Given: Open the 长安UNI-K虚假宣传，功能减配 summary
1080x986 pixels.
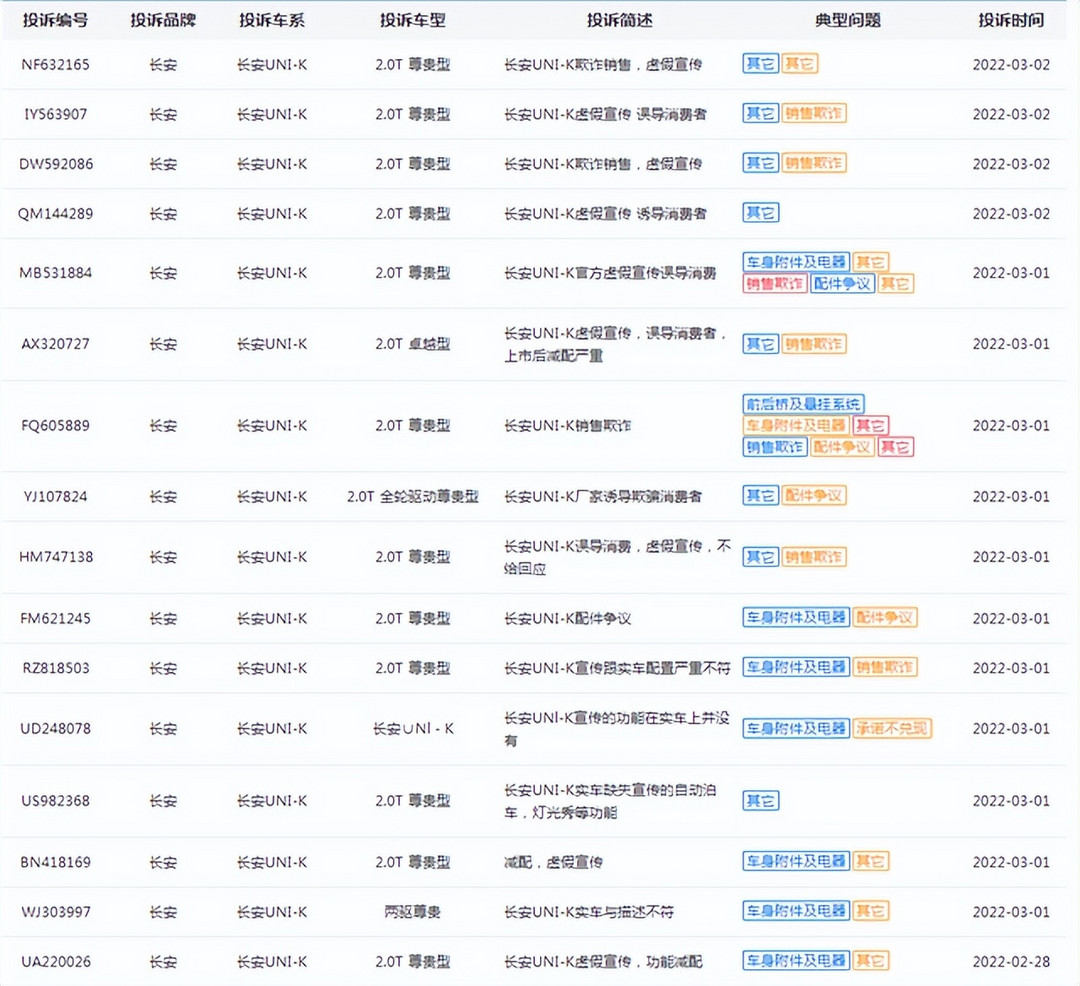Looking at the screenshot, I should [603, 961].
